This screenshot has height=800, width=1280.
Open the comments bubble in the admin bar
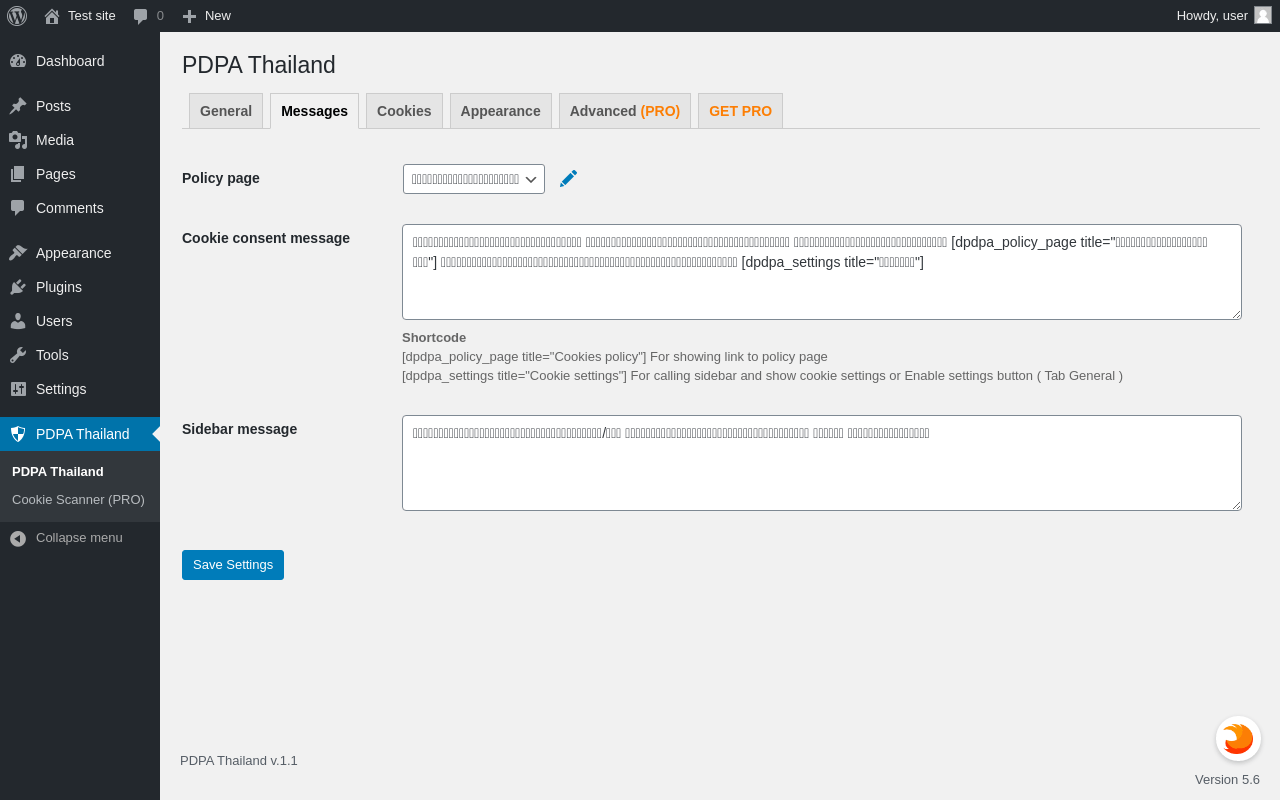(141, 16)
